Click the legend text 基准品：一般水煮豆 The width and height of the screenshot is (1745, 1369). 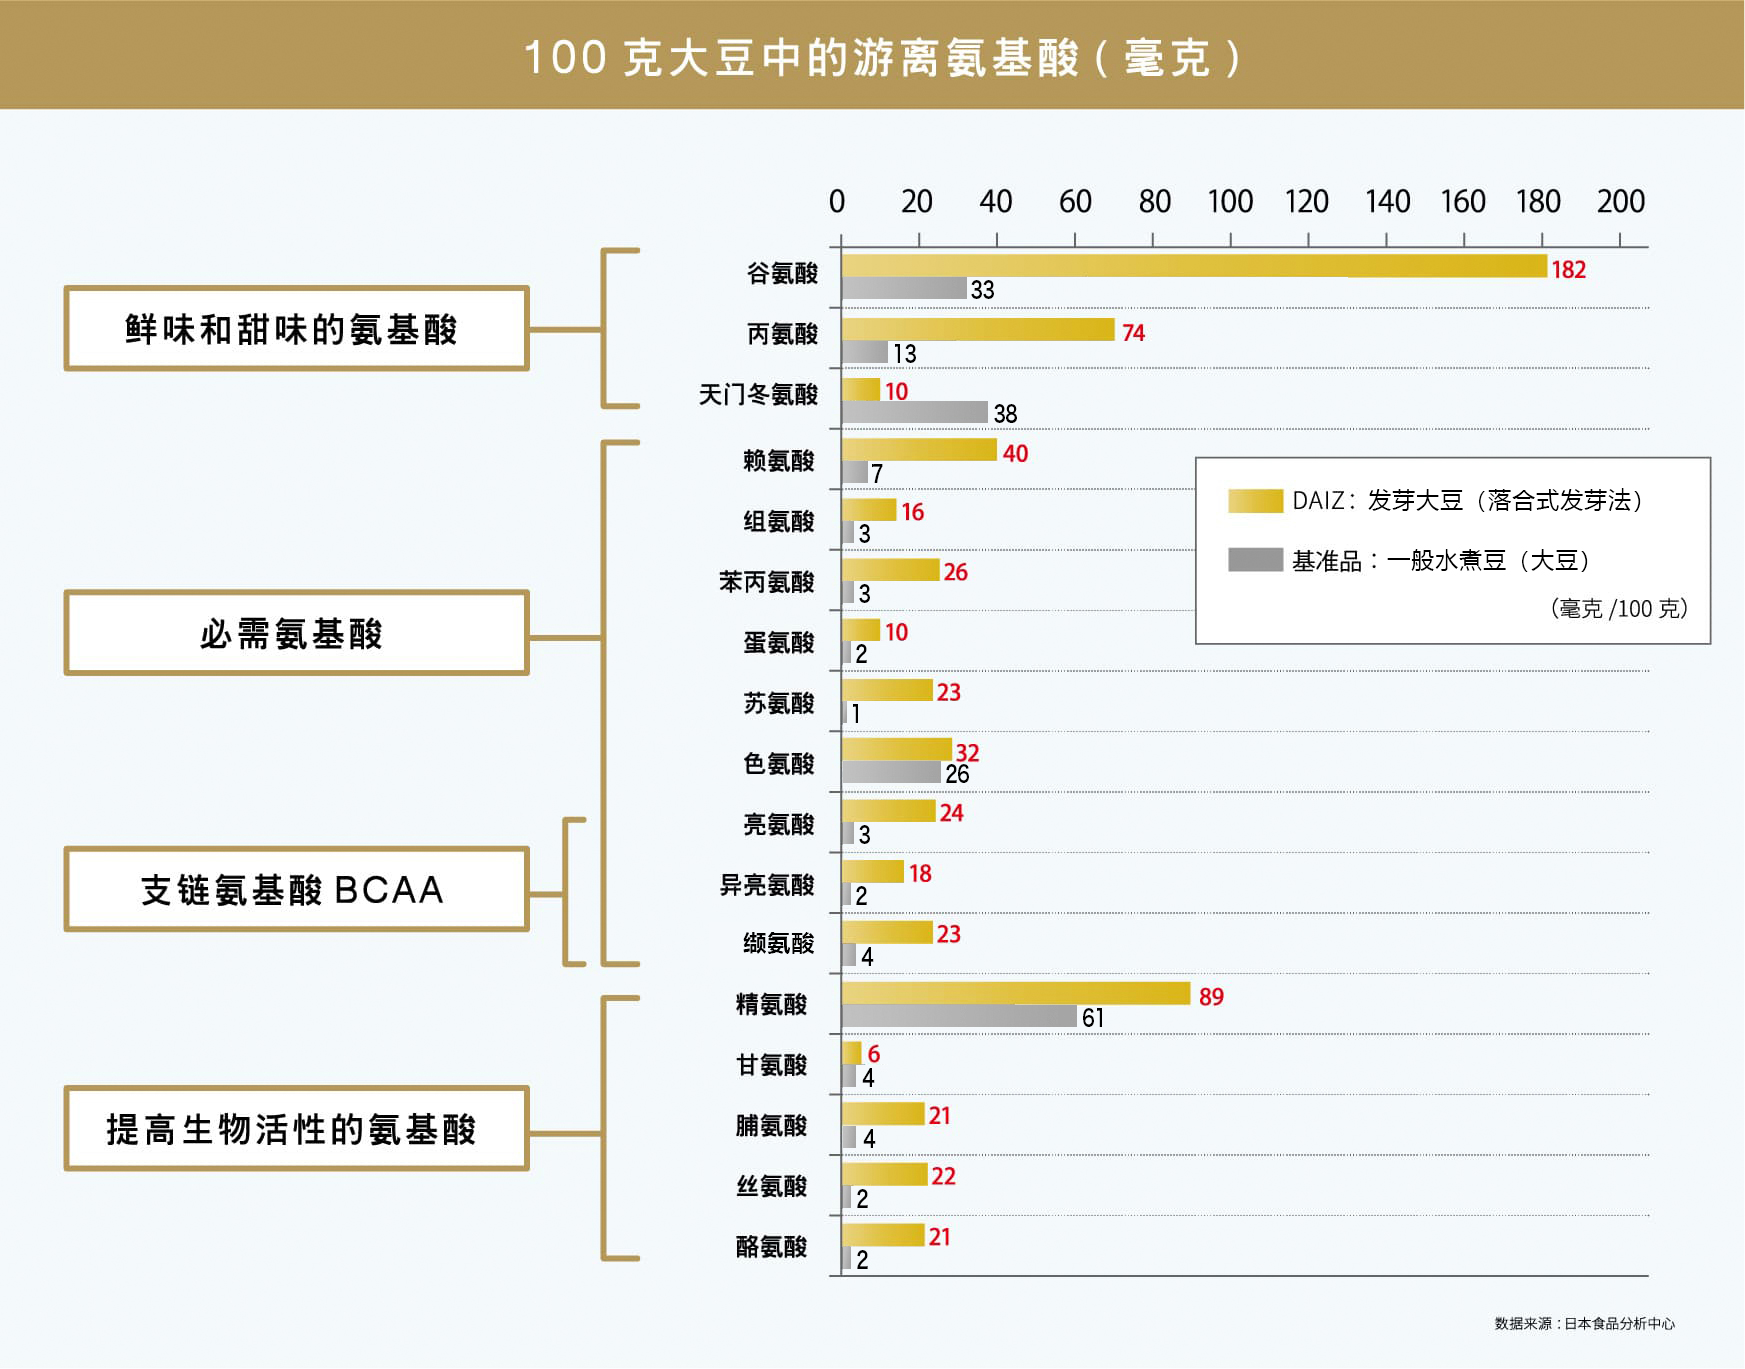(x=1441, y=561)
